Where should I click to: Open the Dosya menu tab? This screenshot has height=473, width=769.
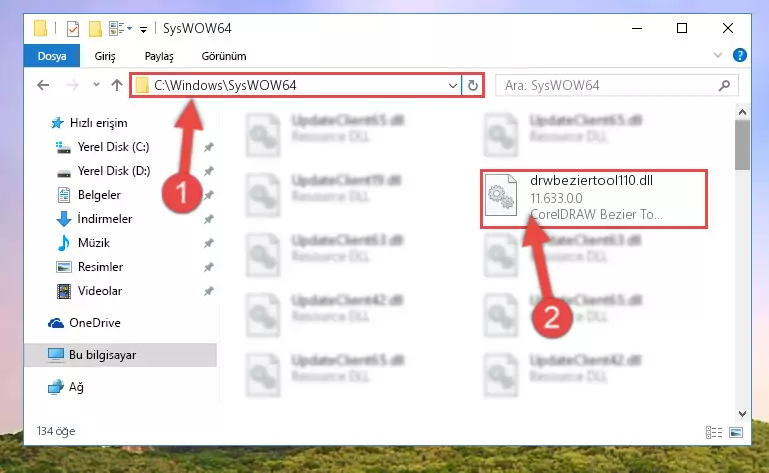click(52, 56)
